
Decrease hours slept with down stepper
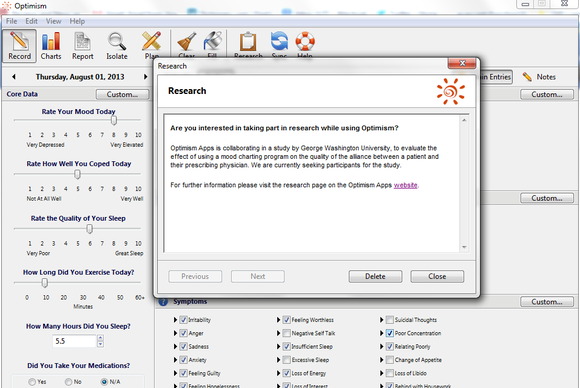pyautogui.click(x=100, y=344)
